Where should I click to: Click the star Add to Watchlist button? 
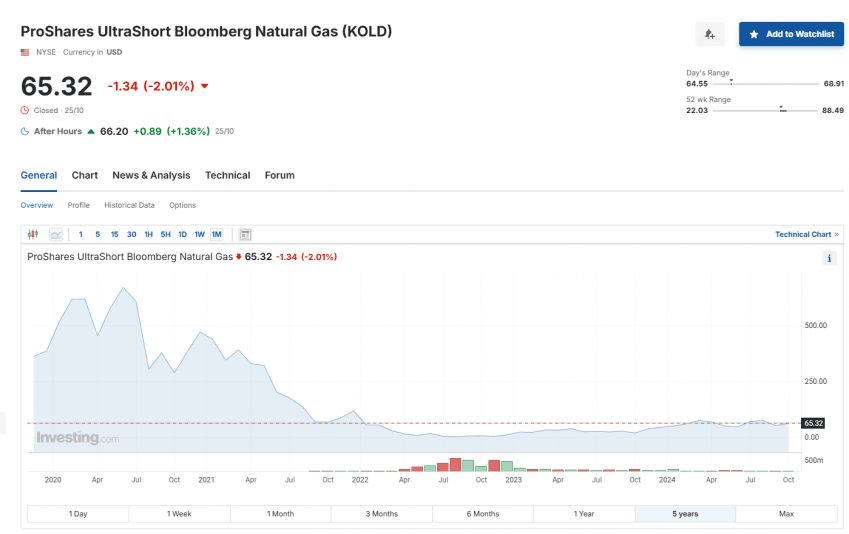coord(791,34)
